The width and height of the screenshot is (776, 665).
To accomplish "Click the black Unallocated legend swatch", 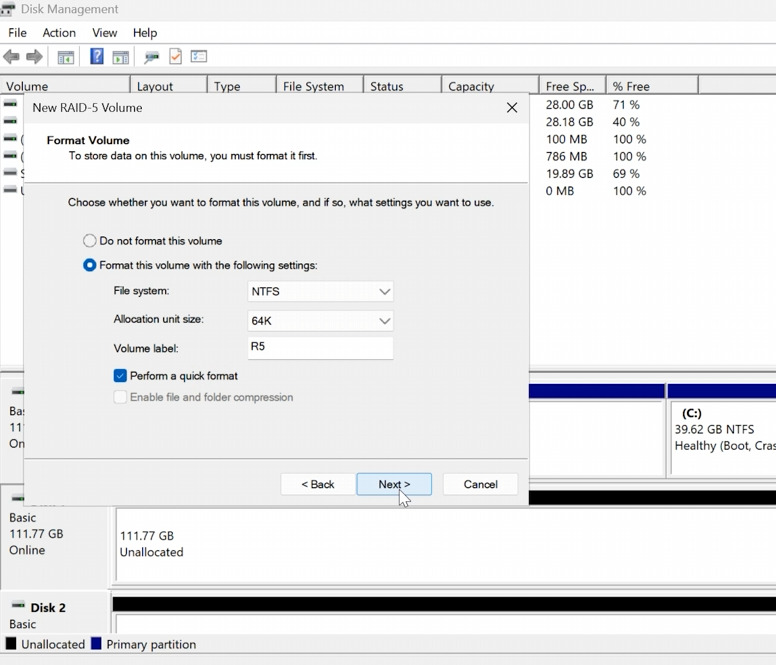I will pos(11,644).
